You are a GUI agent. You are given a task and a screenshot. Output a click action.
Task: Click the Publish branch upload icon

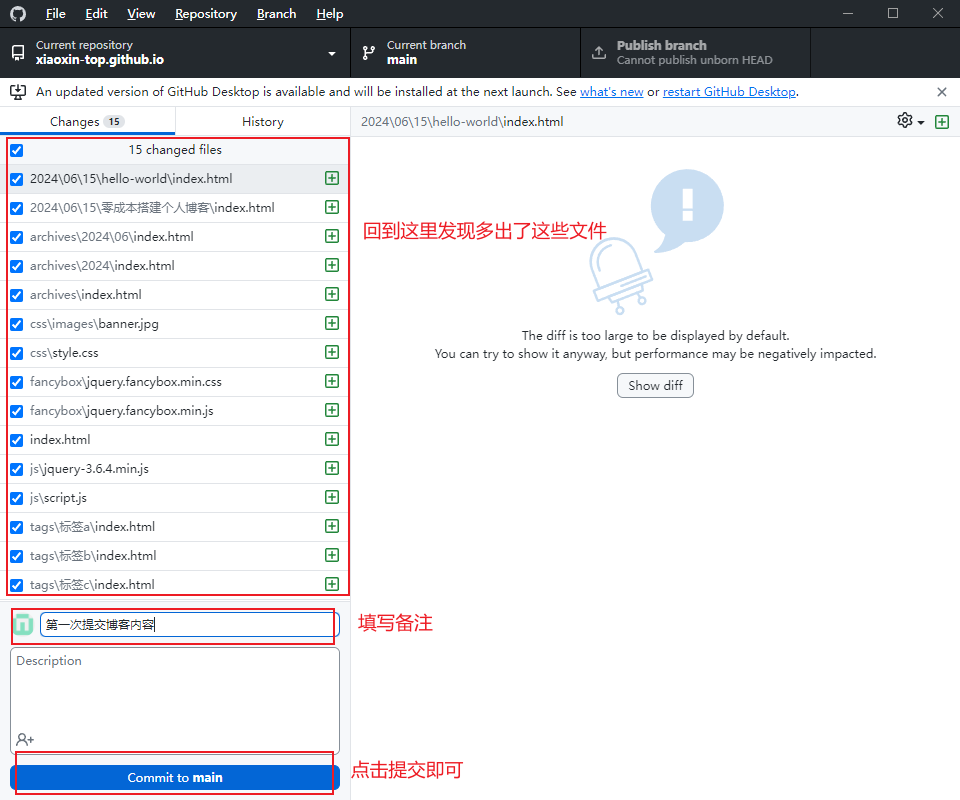599,52
